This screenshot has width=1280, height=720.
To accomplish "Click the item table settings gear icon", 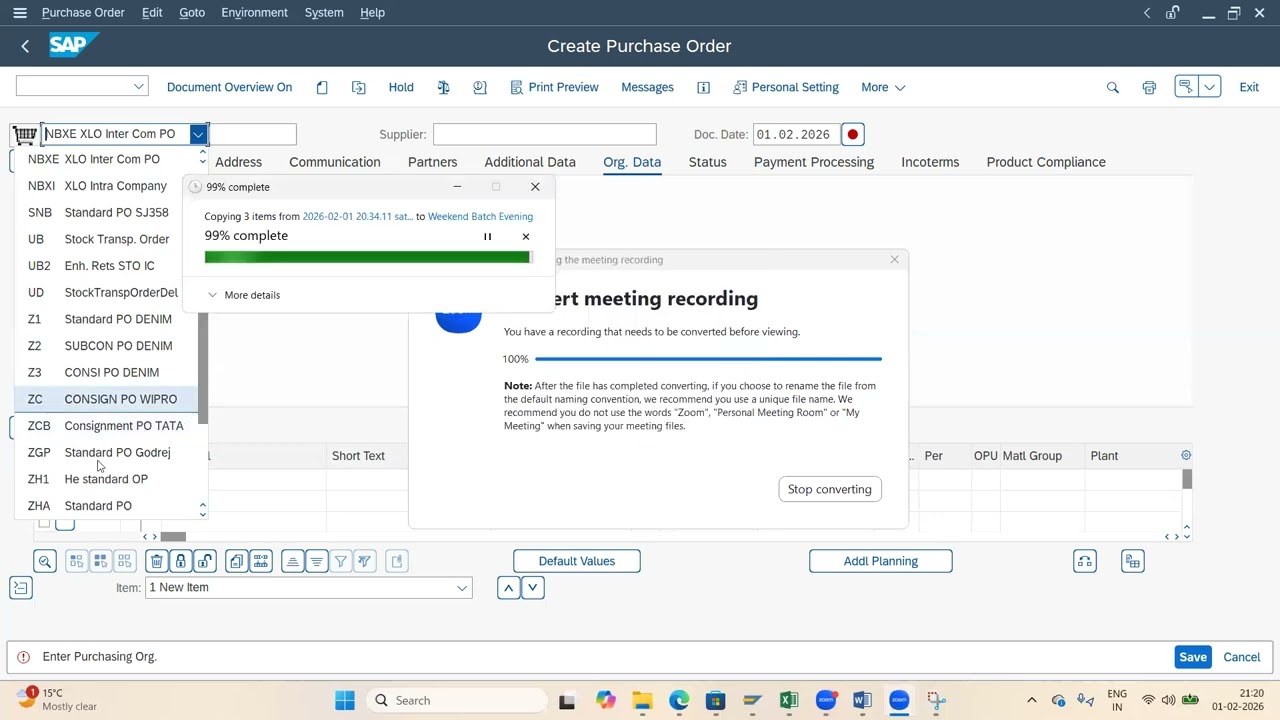I will [1186, 455].
